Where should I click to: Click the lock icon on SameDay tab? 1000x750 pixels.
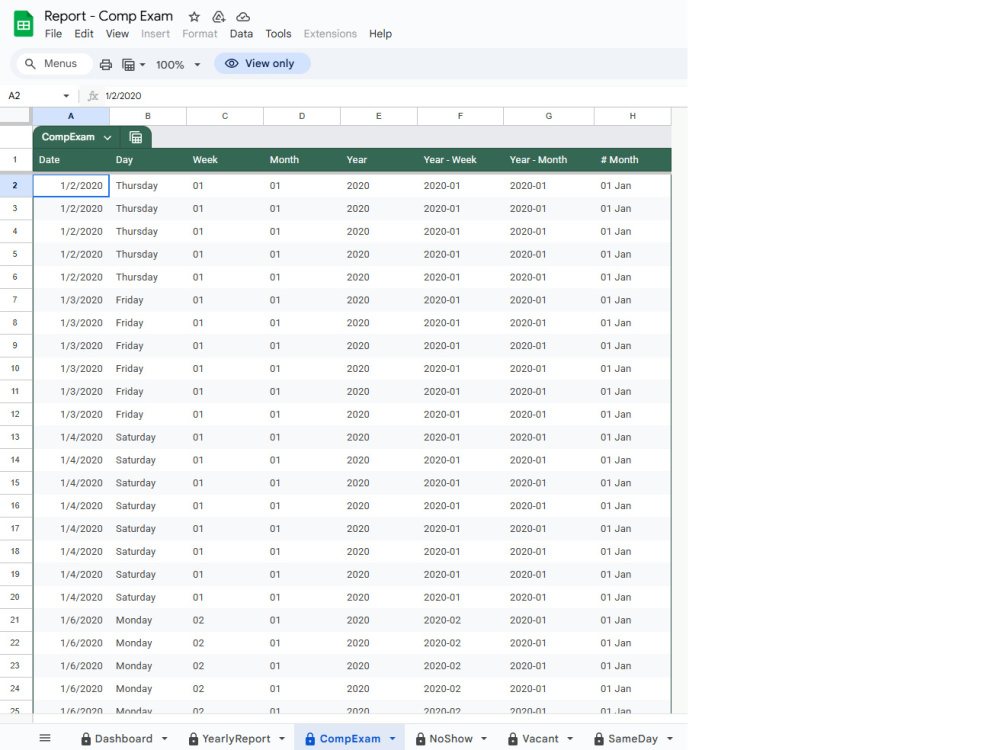(x=599, y=739)
